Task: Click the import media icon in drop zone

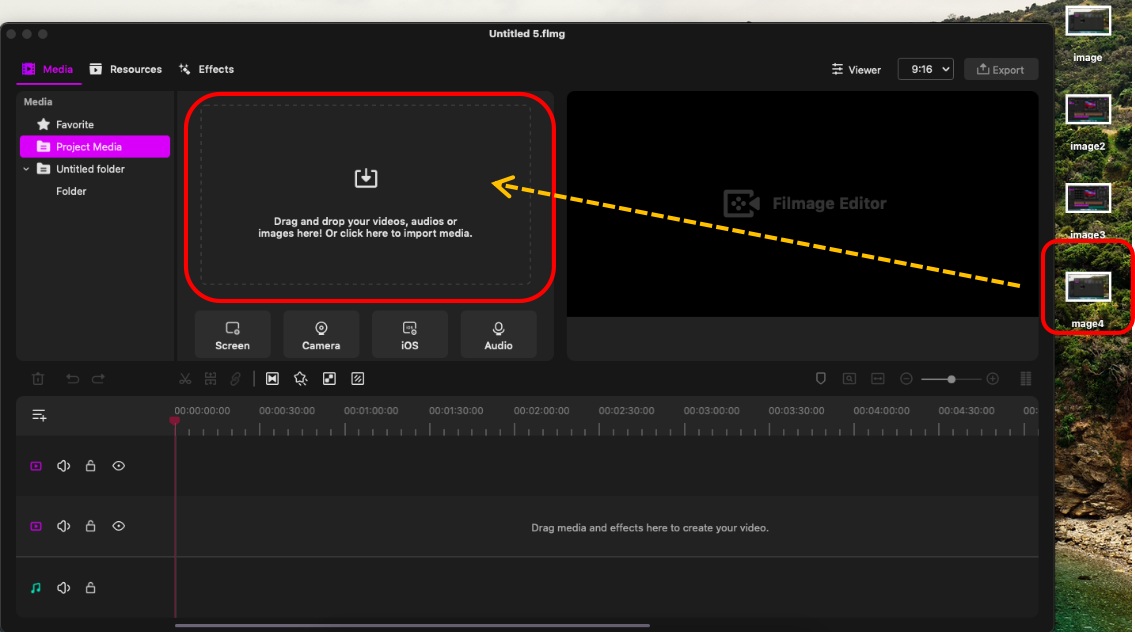Action: 366,178
